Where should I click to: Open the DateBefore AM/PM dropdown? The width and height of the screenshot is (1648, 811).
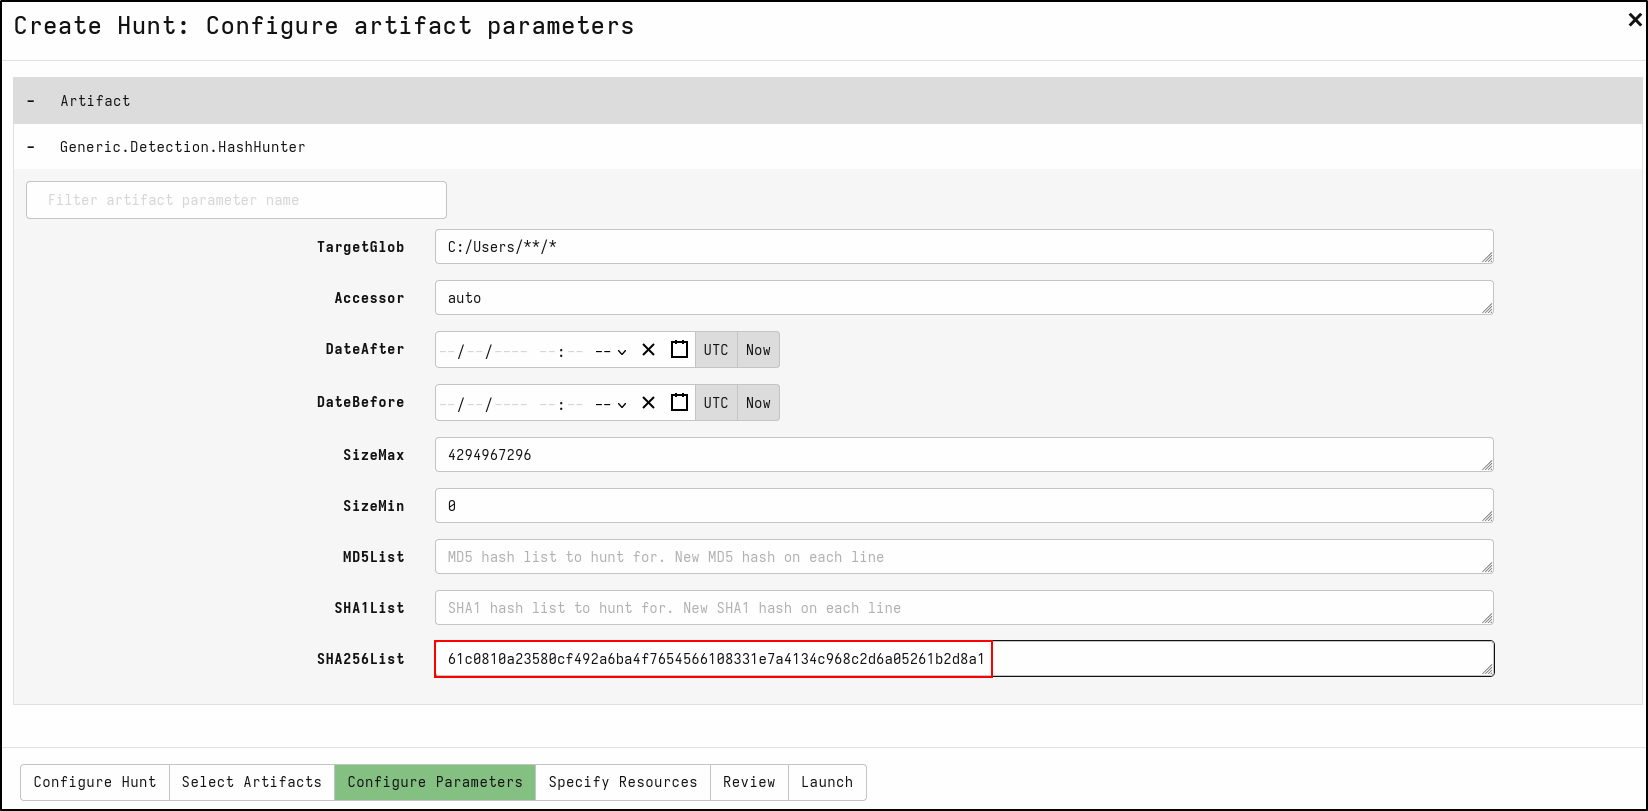point(610,404)
